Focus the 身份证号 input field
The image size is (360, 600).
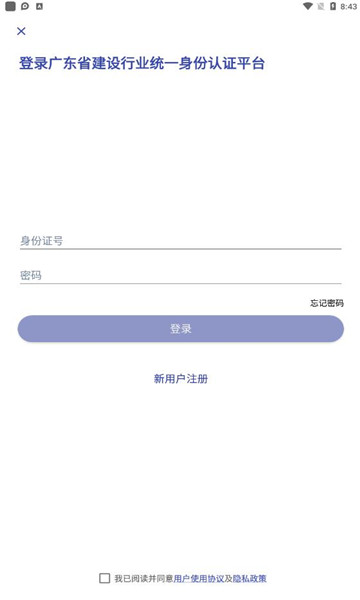181,241
